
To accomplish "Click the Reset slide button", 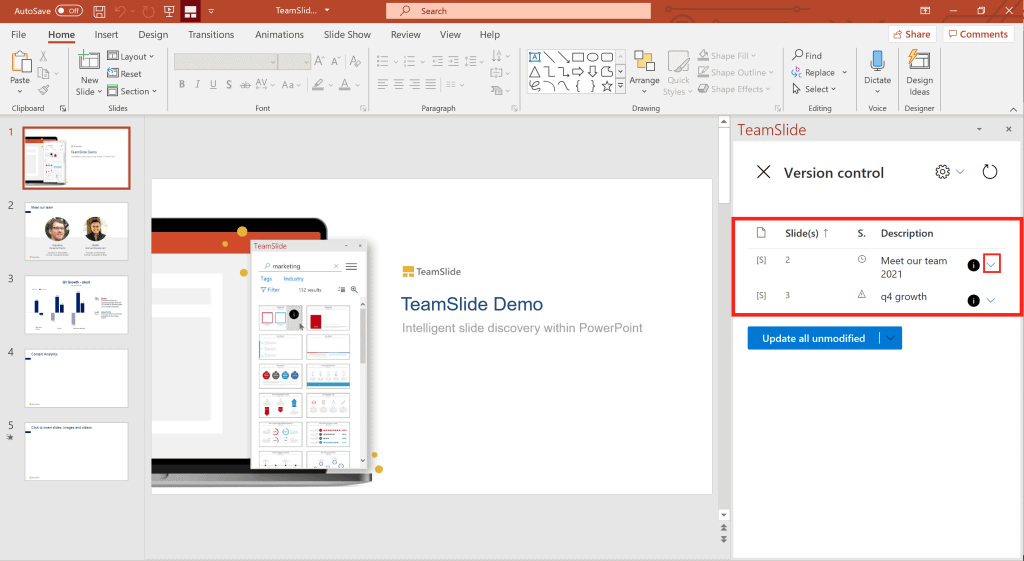I will (124, 74).
